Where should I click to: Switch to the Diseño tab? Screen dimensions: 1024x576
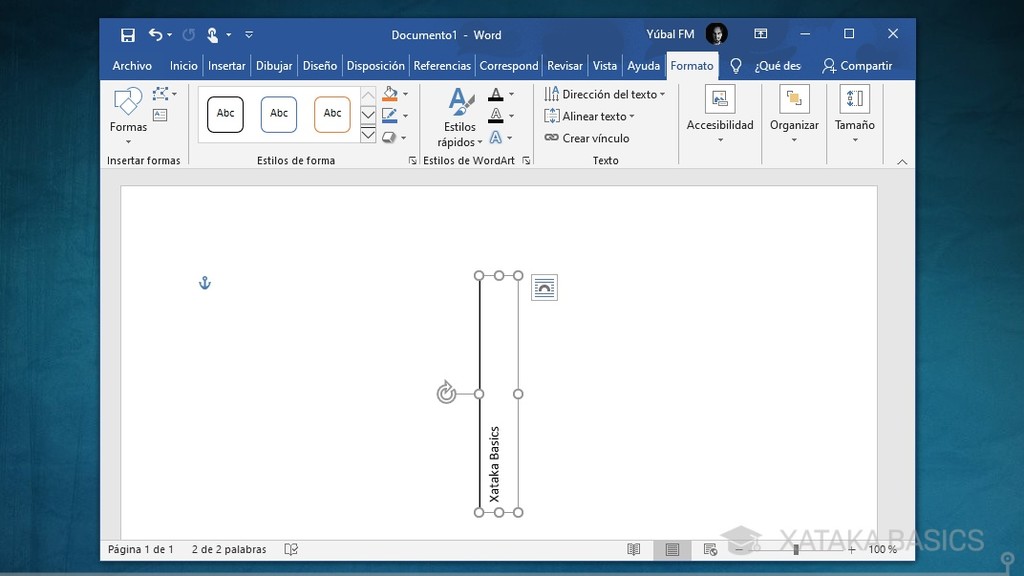pyautogui.click(x=319, y=66)
